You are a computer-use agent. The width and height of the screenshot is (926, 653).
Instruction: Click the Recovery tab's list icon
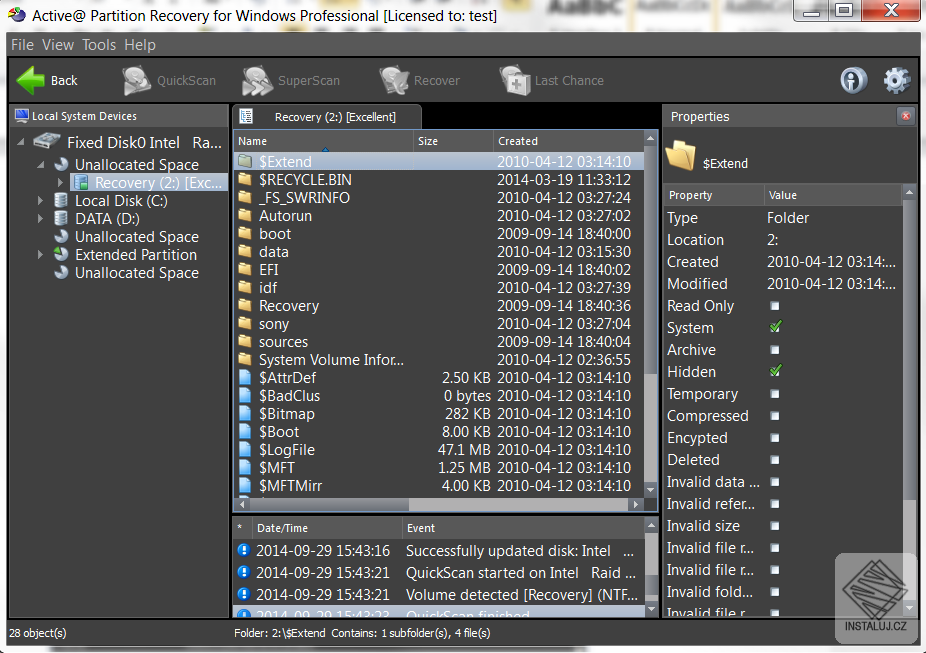pyautogui.click(x=246, y=116)
